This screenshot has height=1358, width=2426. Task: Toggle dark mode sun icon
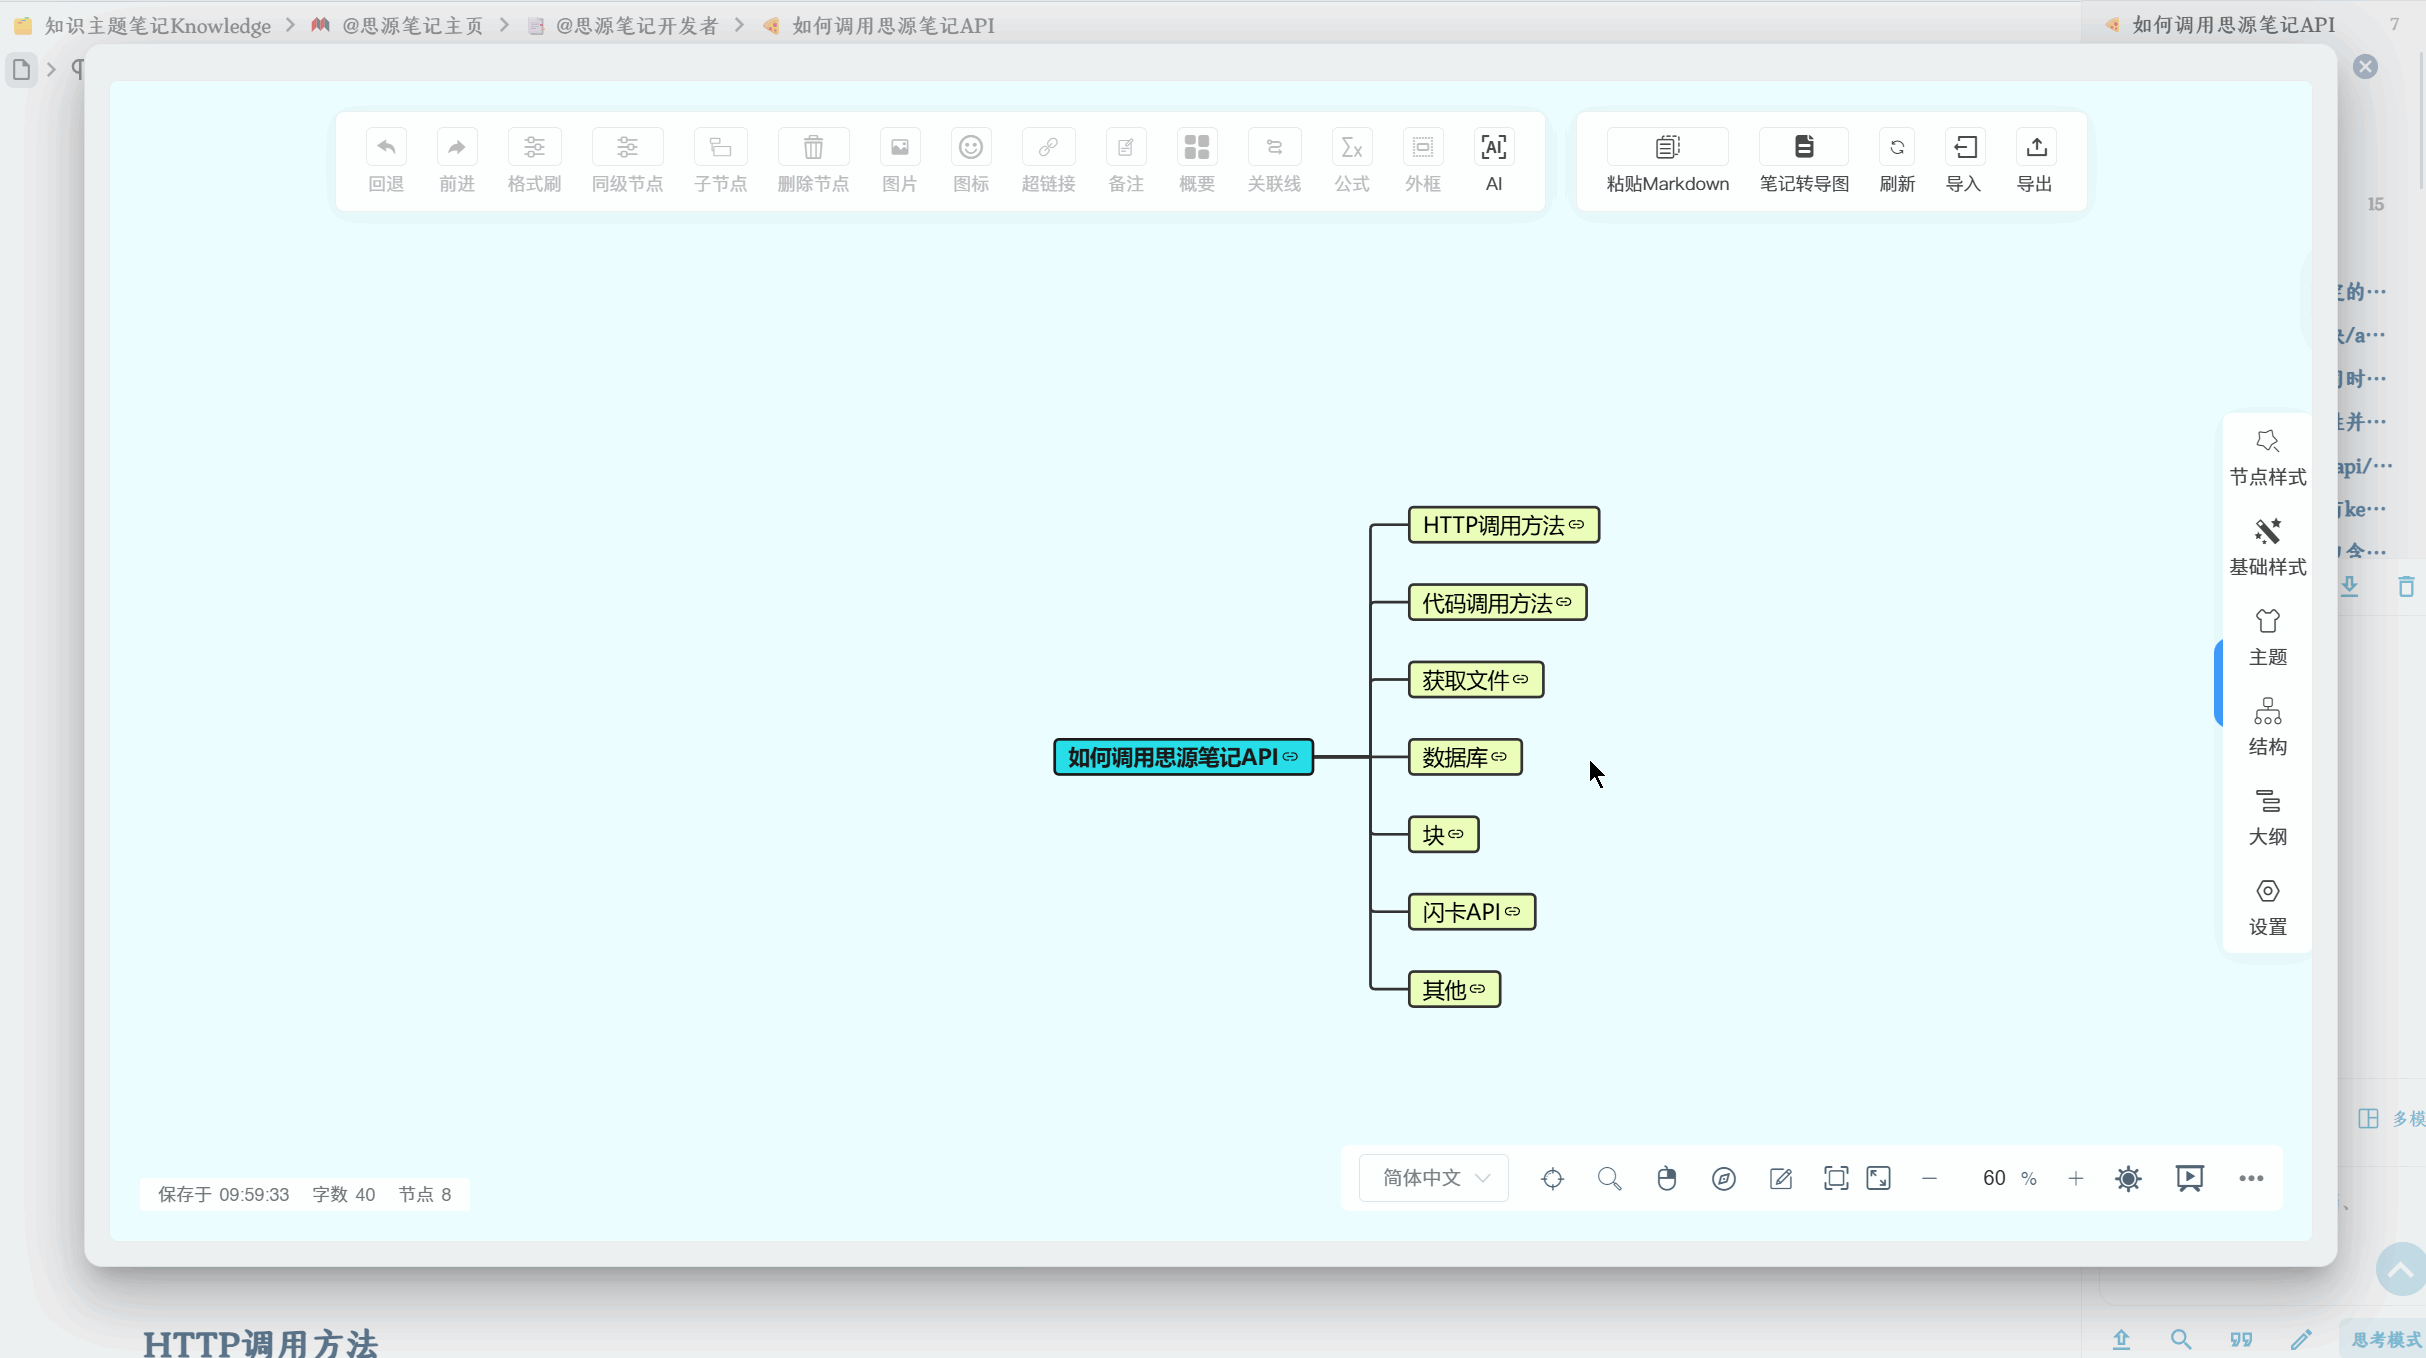click(2128, 1178)
